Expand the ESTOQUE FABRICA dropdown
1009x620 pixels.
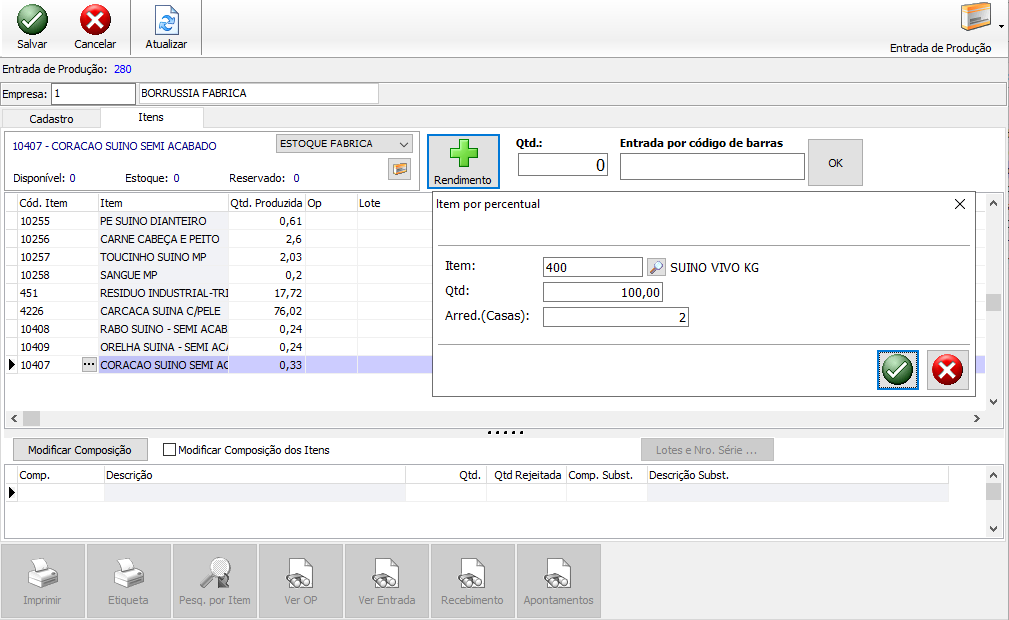pyautogui.click(x=403, y=144)
